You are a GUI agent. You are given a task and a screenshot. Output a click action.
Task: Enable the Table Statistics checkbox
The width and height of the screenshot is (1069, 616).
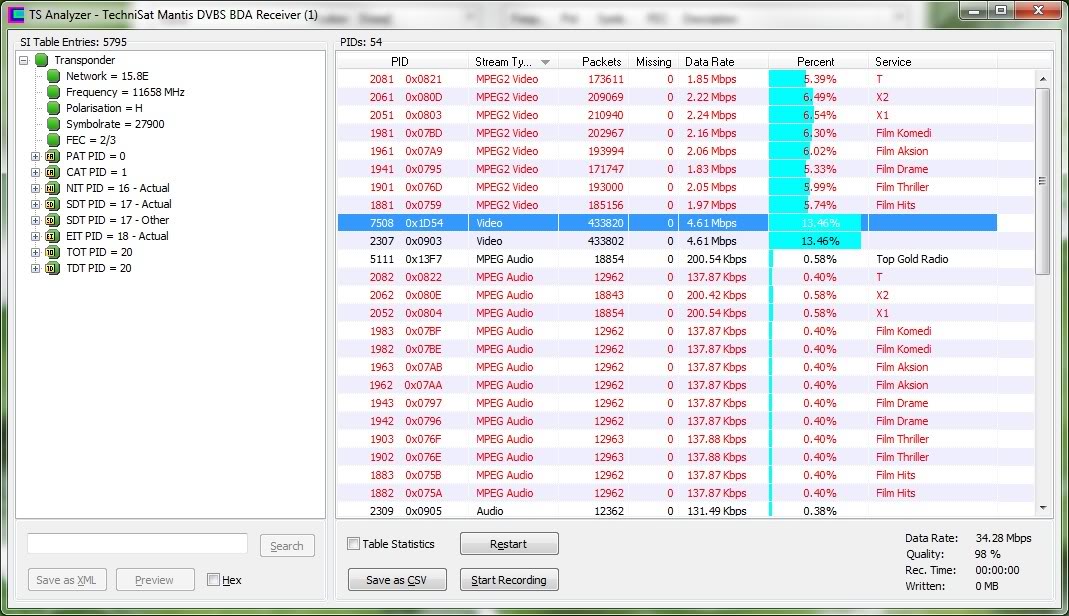click(x=353, y=544)
